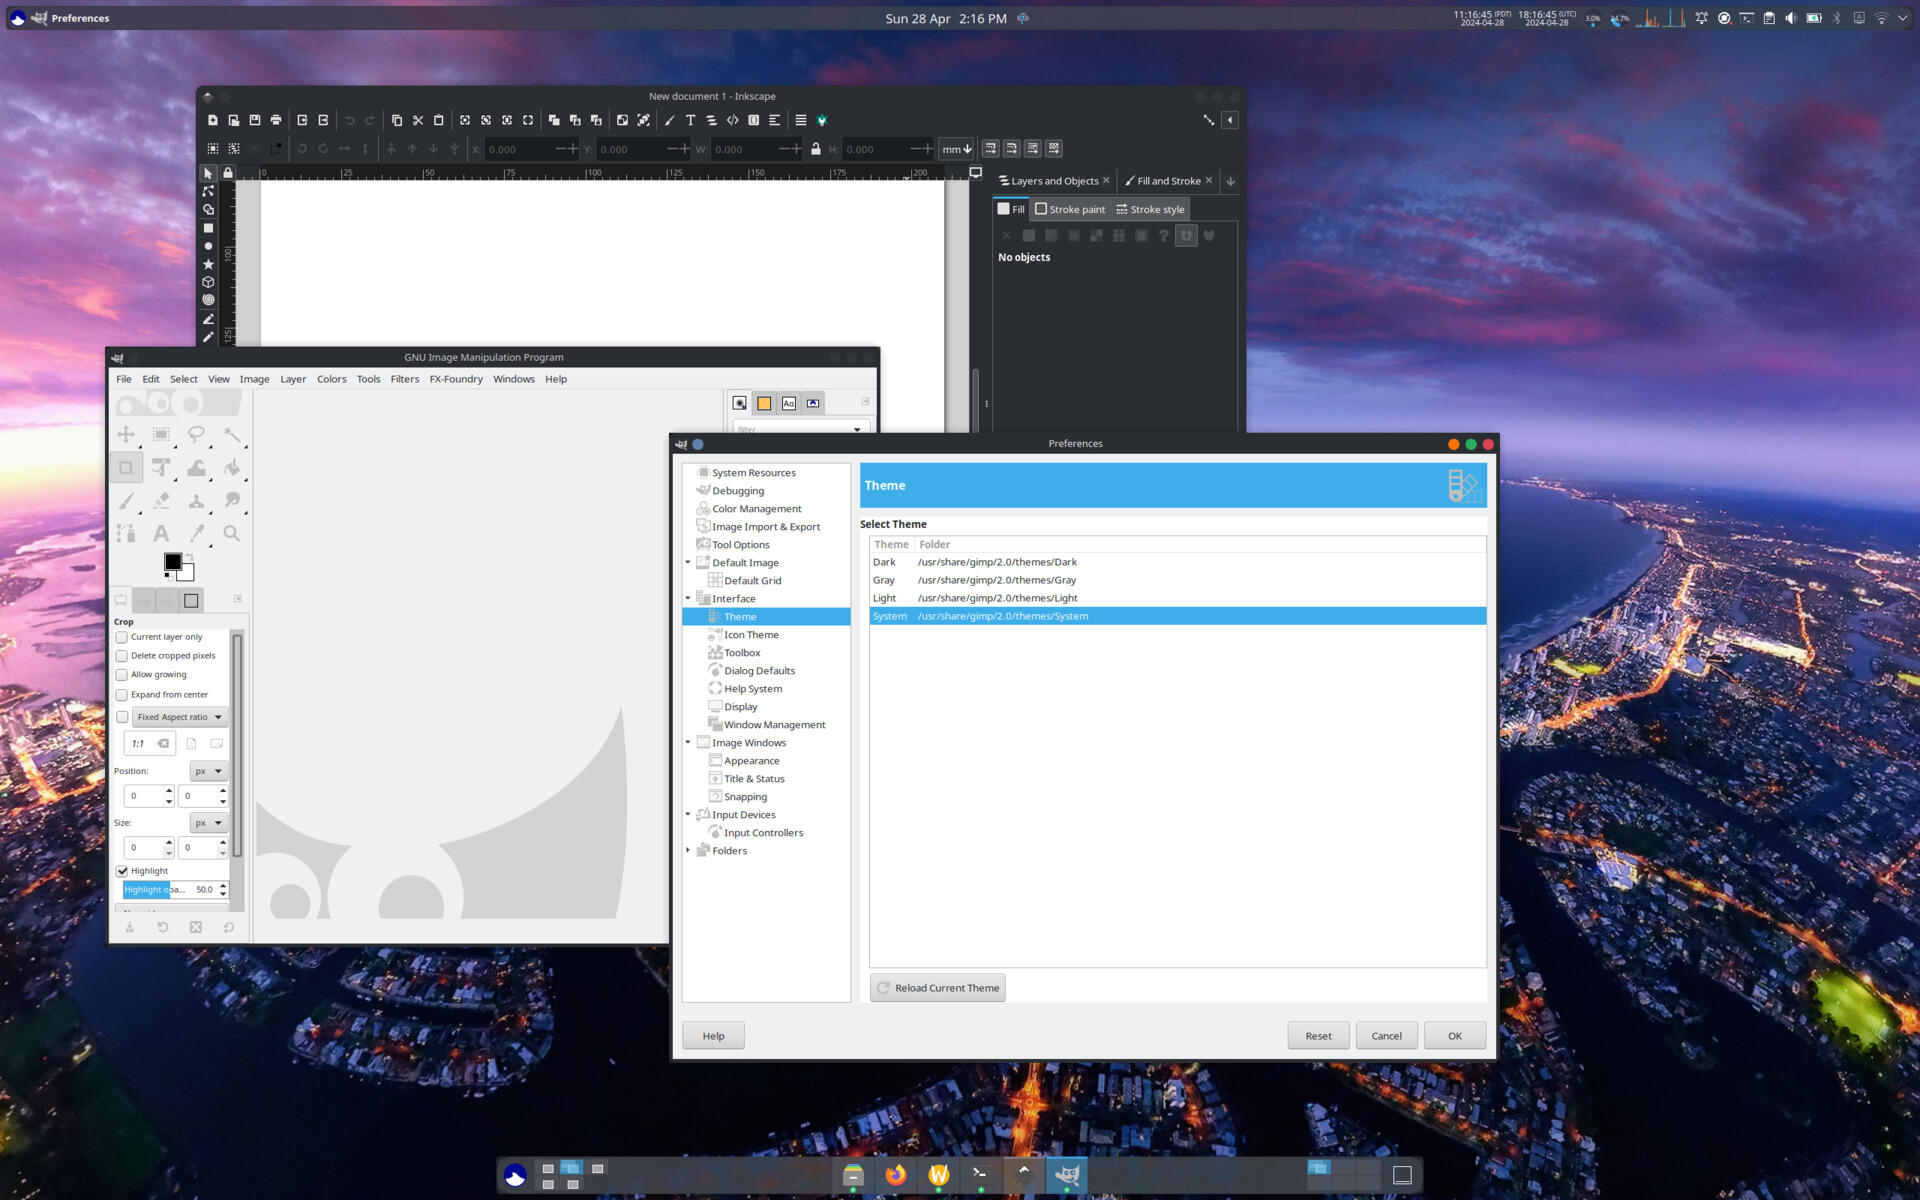Click OK in the Preferences dialog

click(1455, 1036)
